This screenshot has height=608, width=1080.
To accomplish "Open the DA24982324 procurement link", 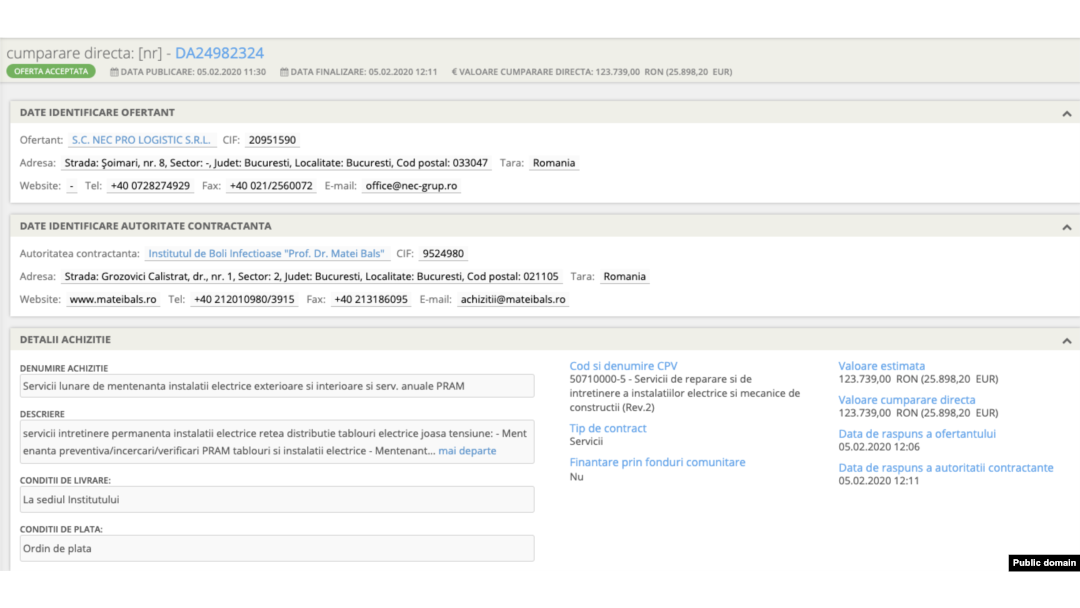I will [x=219, y=53].
